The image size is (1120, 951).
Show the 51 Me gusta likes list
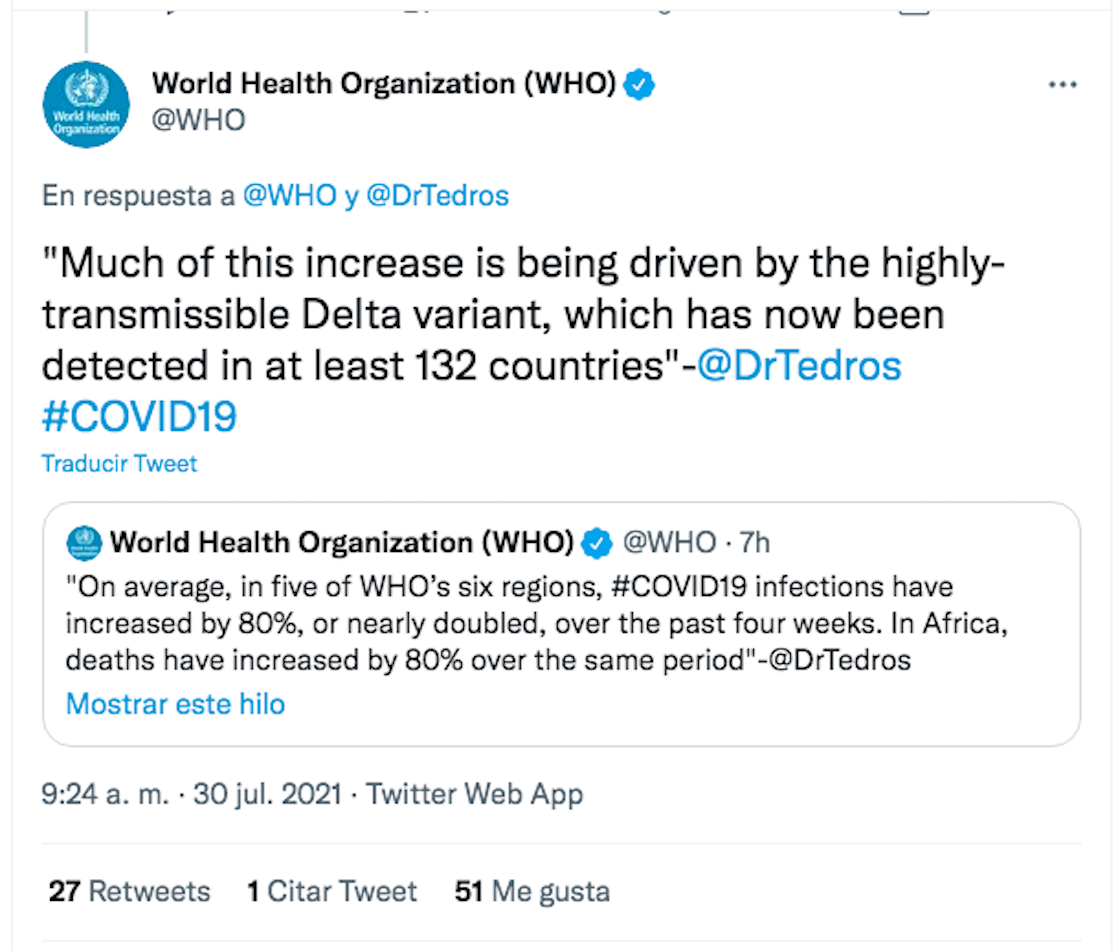tap(532, 891)
